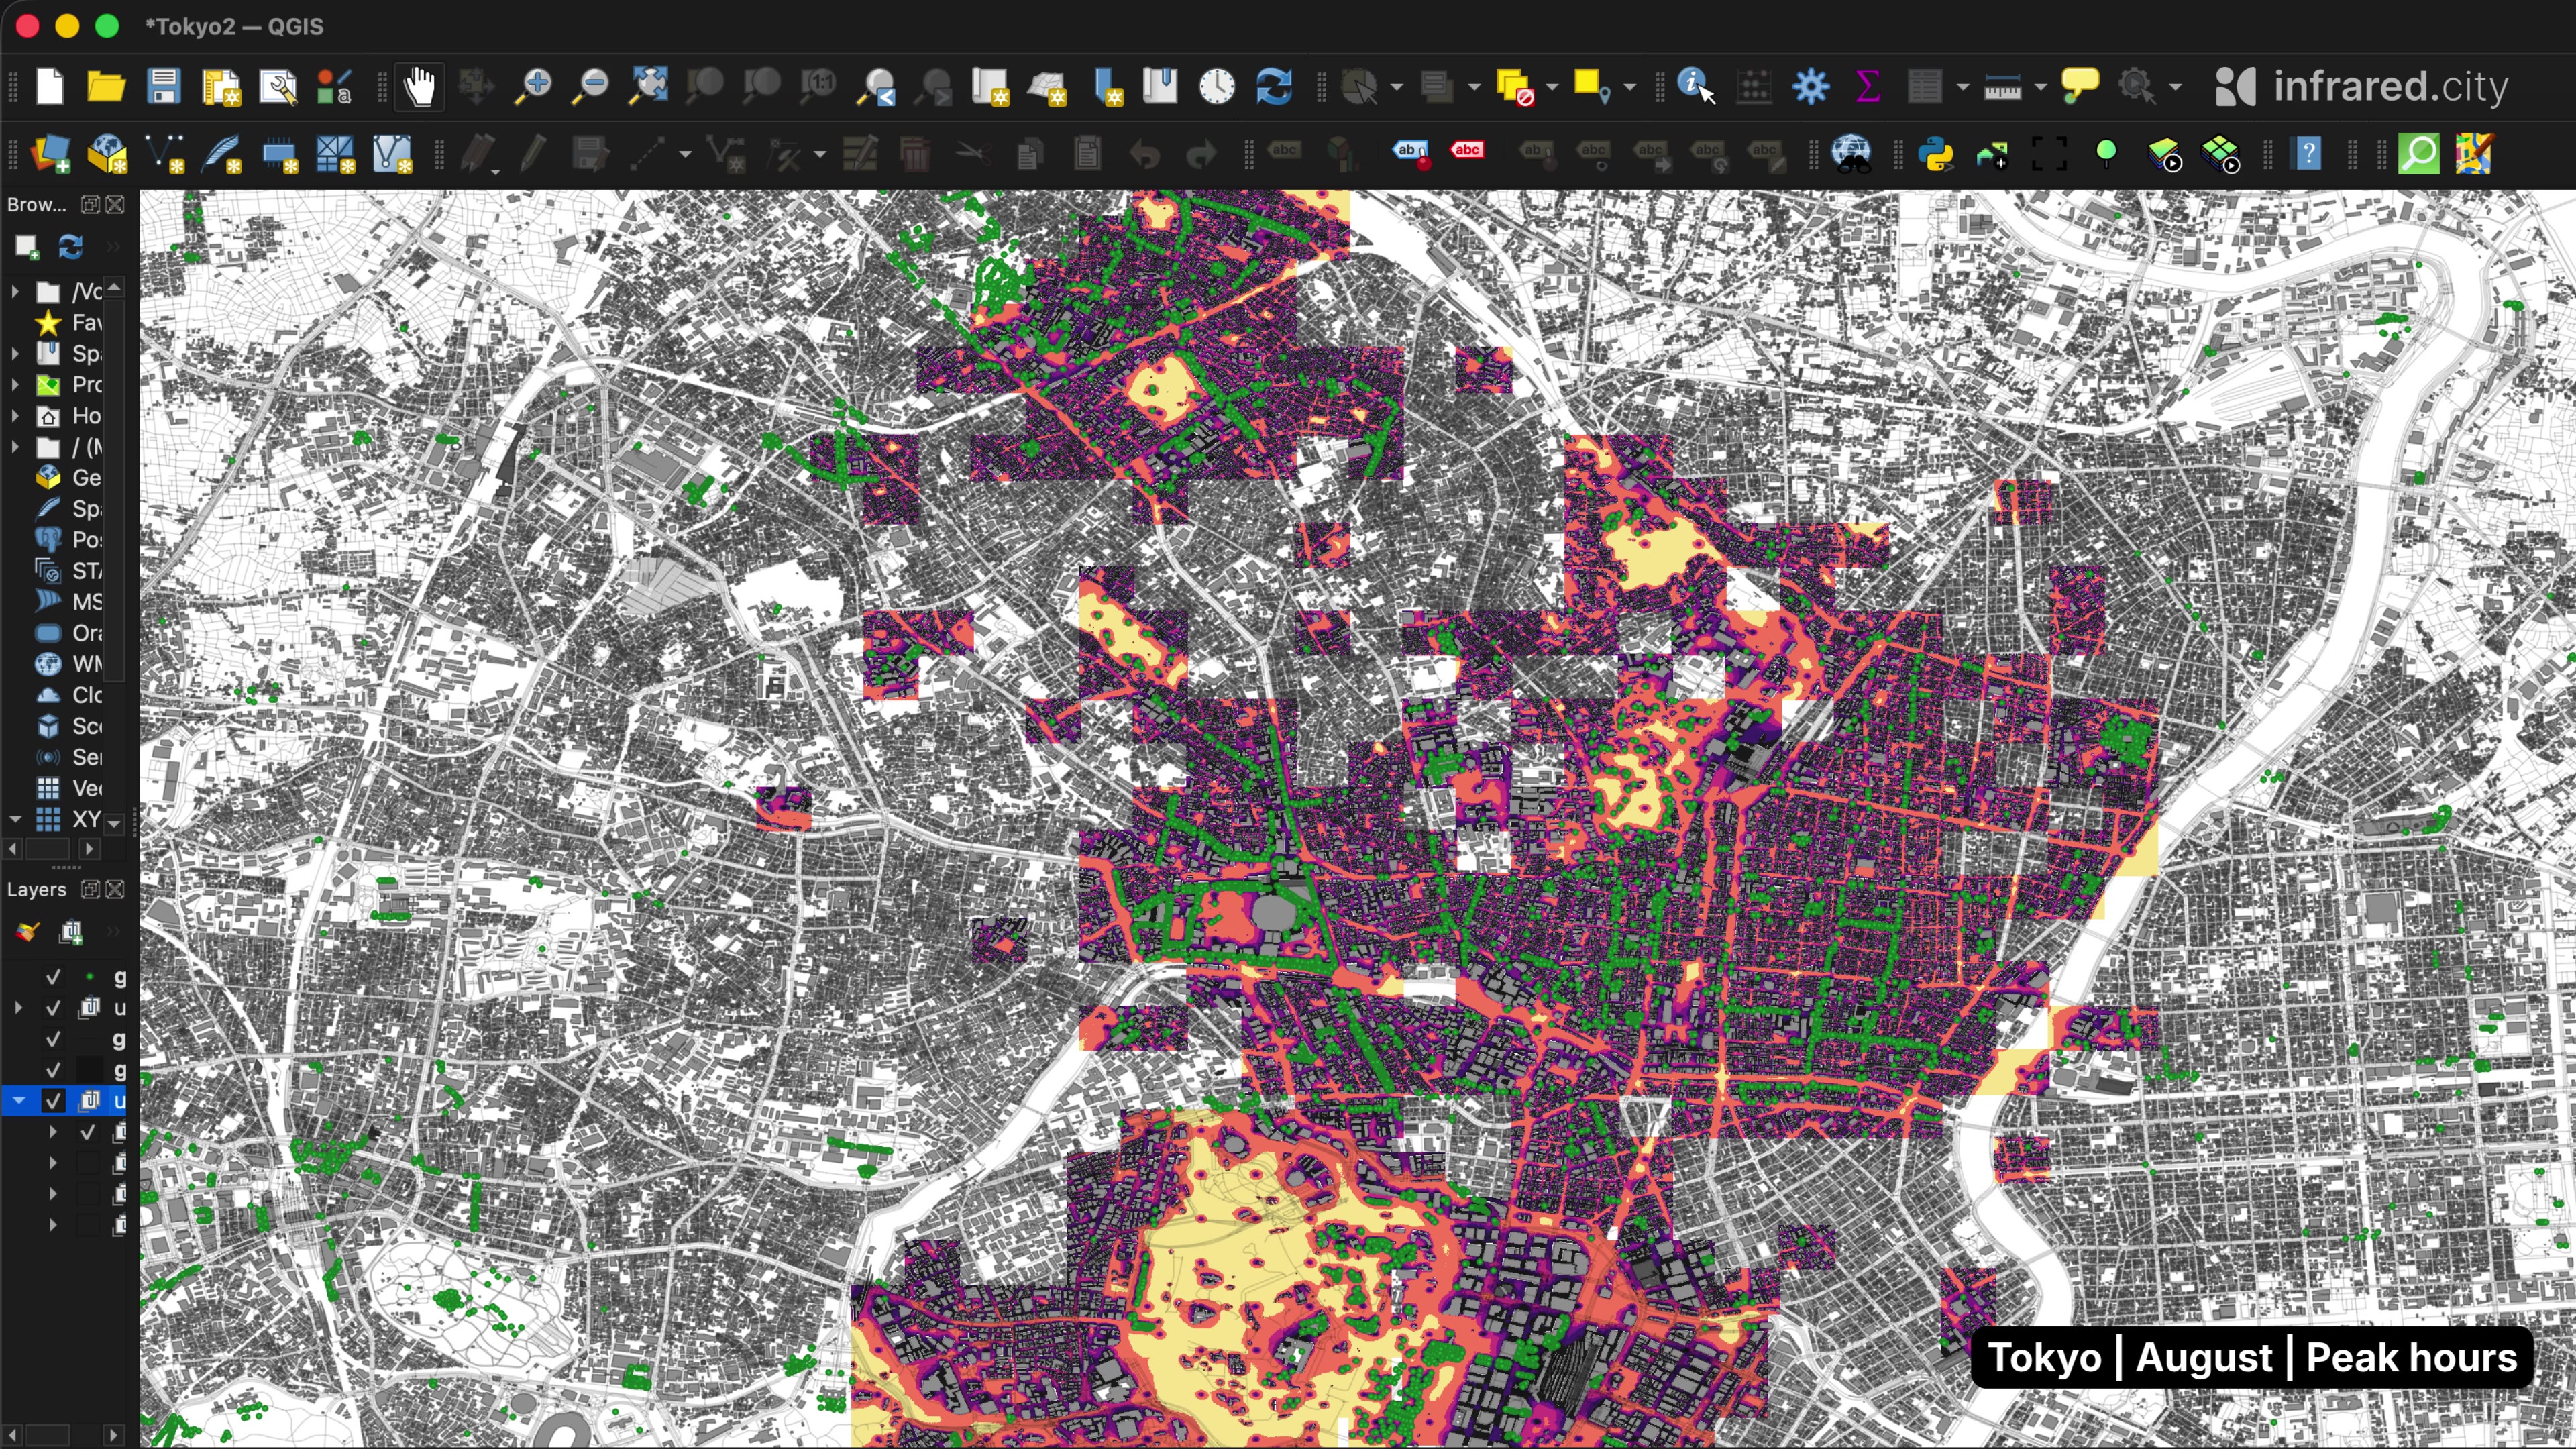Click the Zoom Out magnifier

(x=590, y=87)
